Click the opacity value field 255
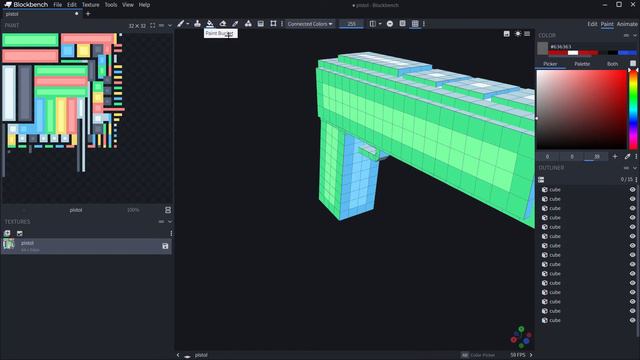This screenshot has height=360, width=640. tap(351, 24)
